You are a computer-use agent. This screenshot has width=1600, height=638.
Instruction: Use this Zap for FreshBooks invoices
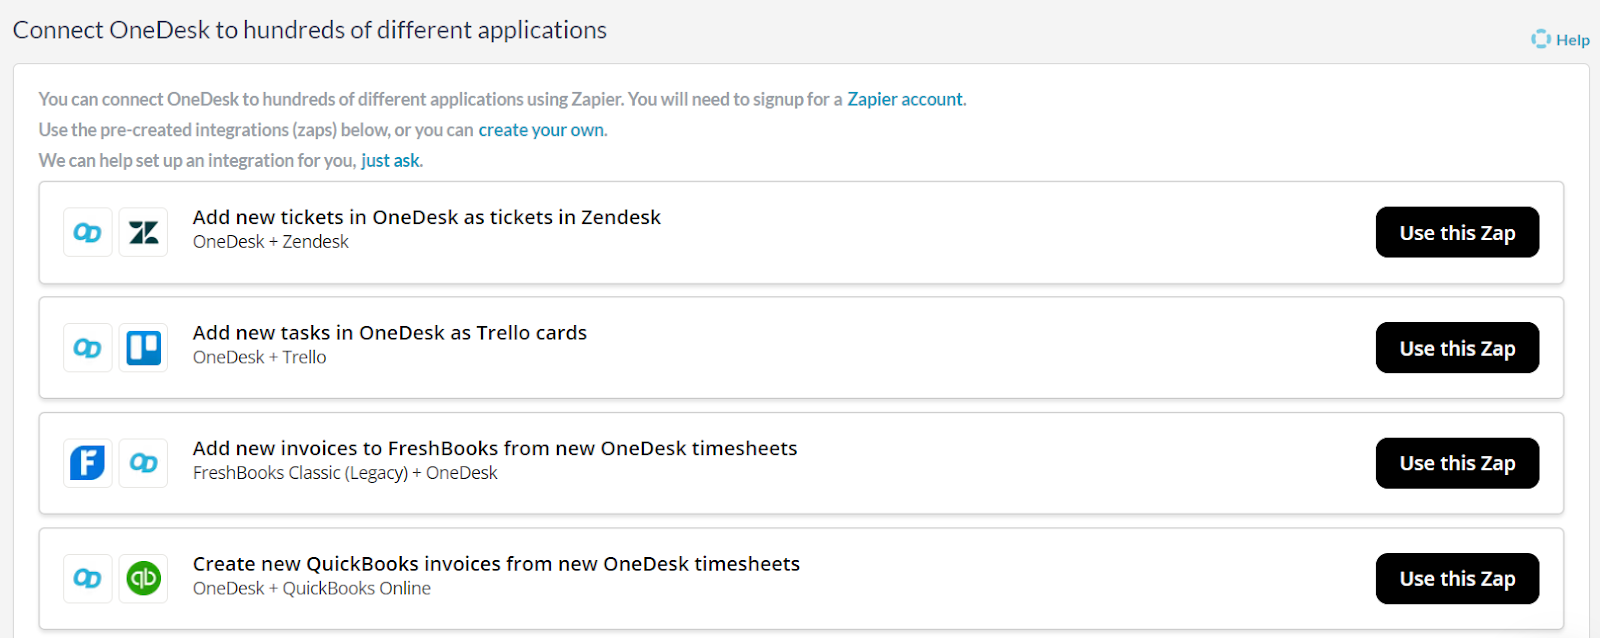pyautogui.click(x=1457, y=463)
